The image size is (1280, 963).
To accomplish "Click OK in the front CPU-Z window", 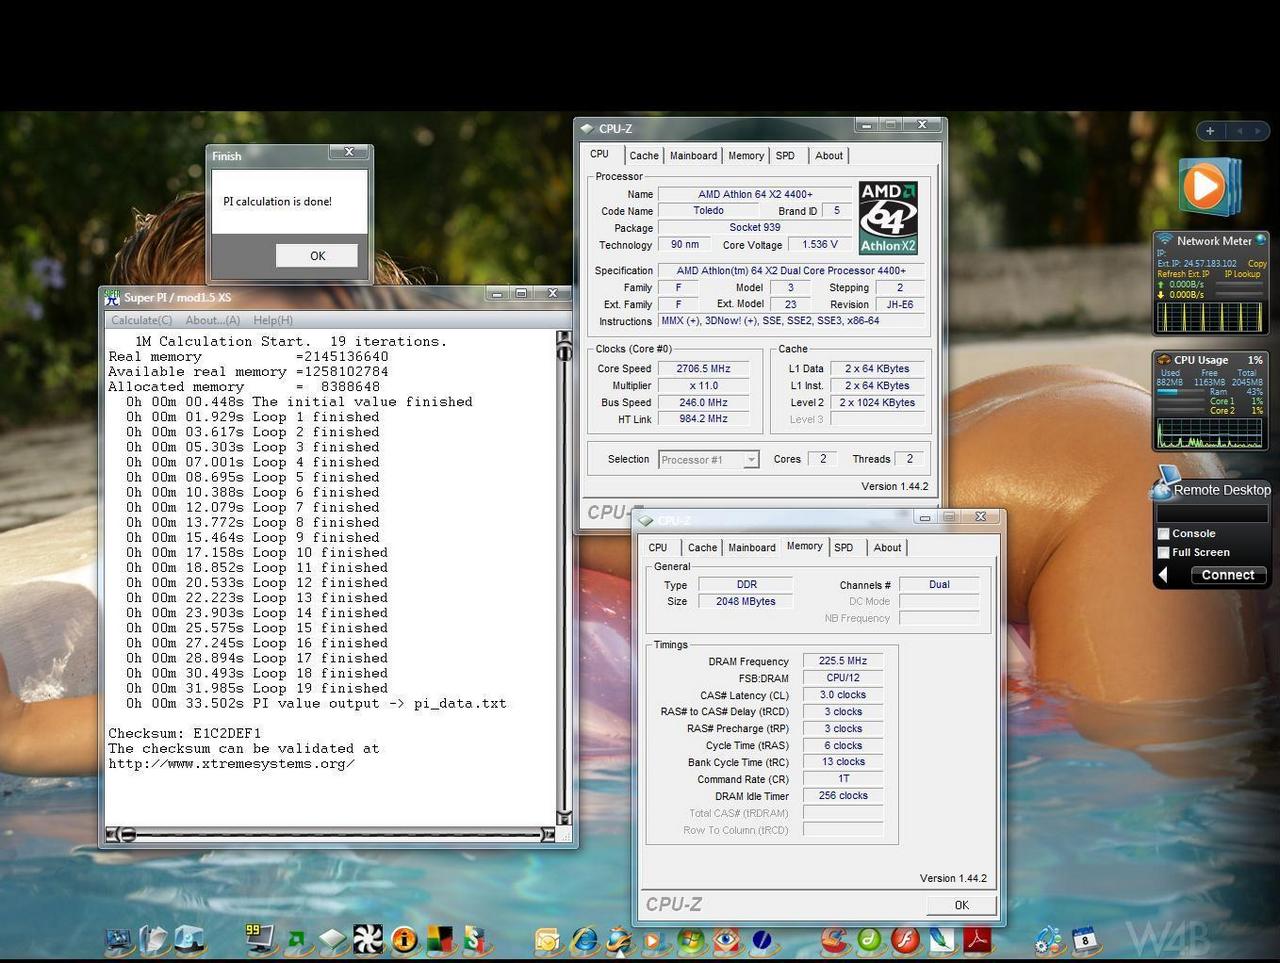I will pos(962,905).
